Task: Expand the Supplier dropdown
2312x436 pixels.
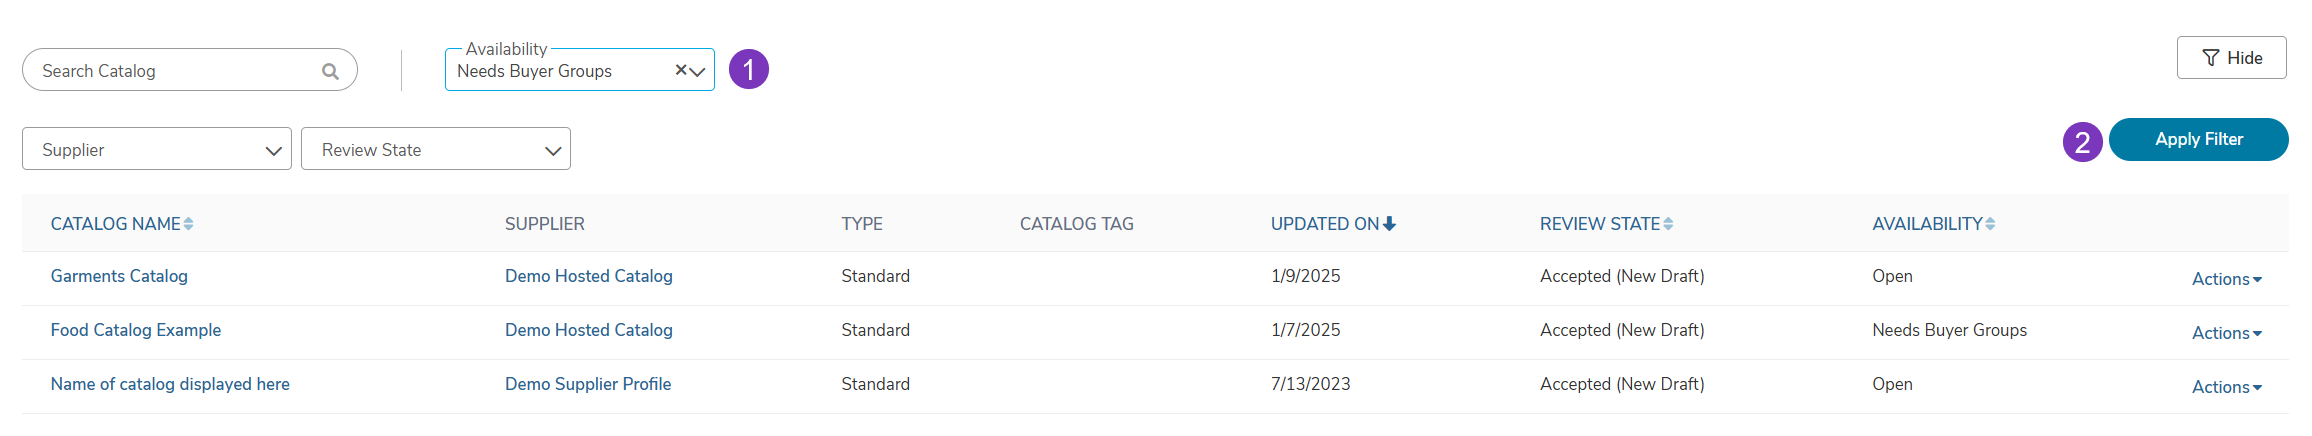Action: tap(157, 149)
